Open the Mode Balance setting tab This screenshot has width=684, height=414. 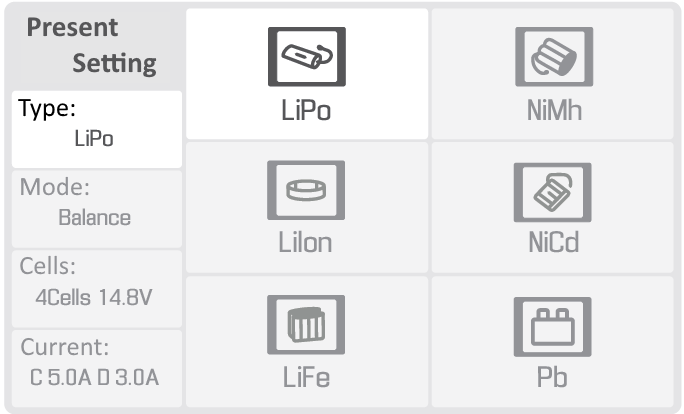pos(97,209)
